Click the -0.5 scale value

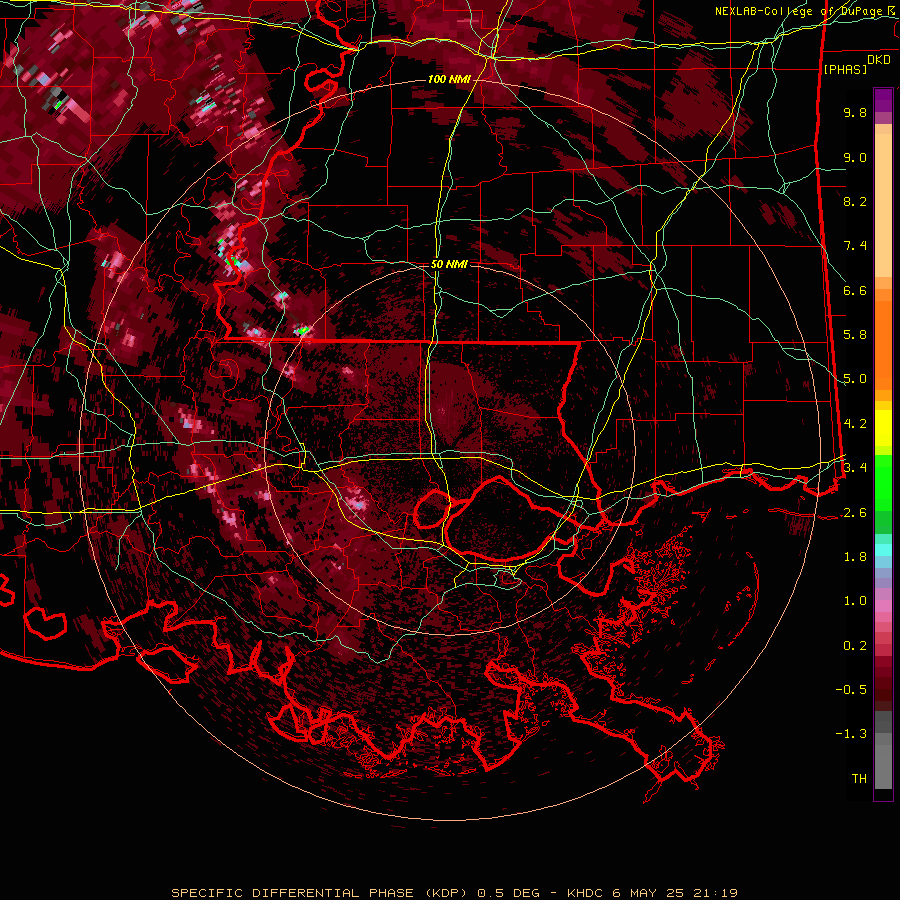coord(851,690)
